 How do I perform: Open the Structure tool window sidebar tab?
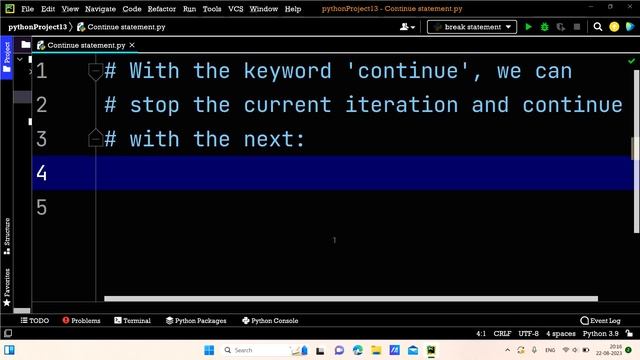(7, 236)
